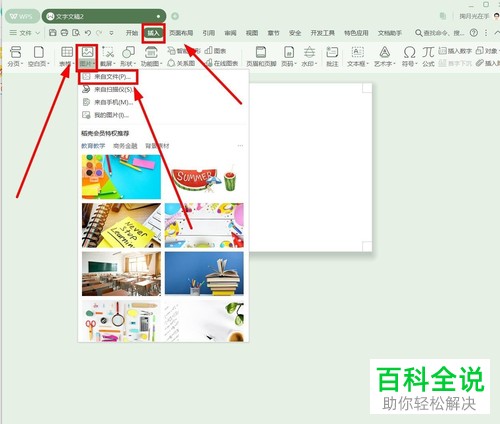Click the 形状 shapes icon
This screenshot has height=424, width=500.
128,52
